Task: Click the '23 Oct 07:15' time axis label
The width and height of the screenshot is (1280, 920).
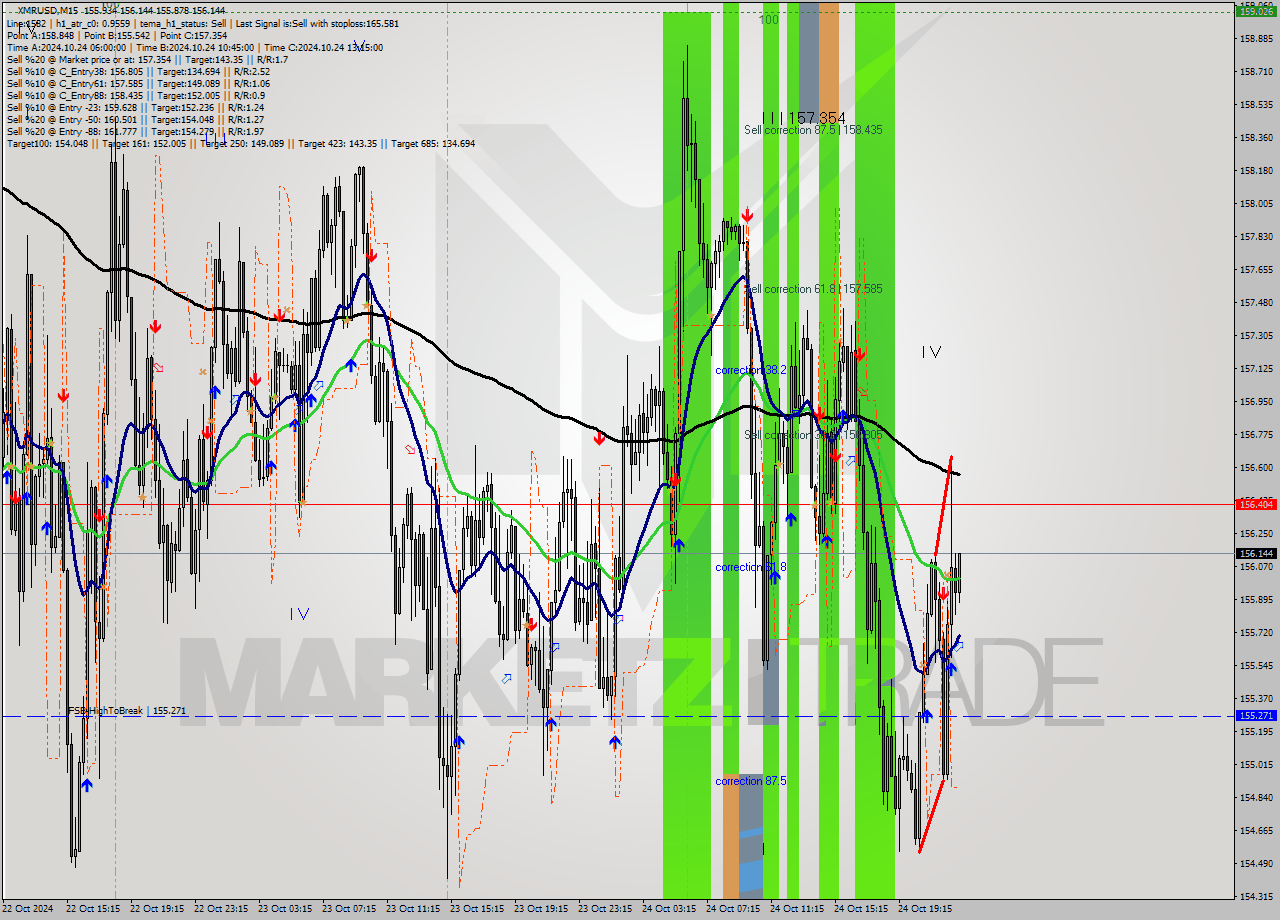Action: (349, 909)
